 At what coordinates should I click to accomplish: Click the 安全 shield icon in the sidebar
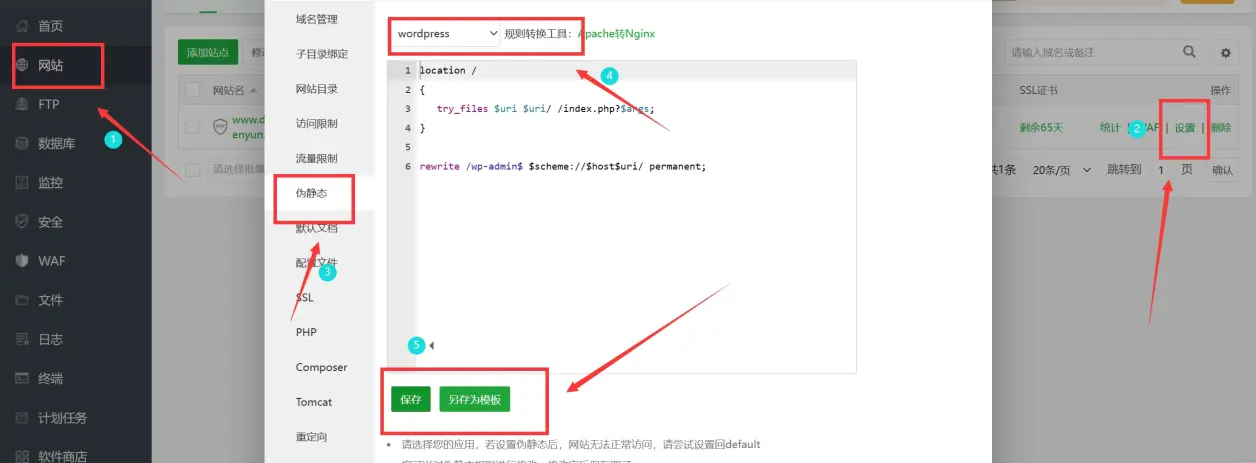click(x=21, y=221)
